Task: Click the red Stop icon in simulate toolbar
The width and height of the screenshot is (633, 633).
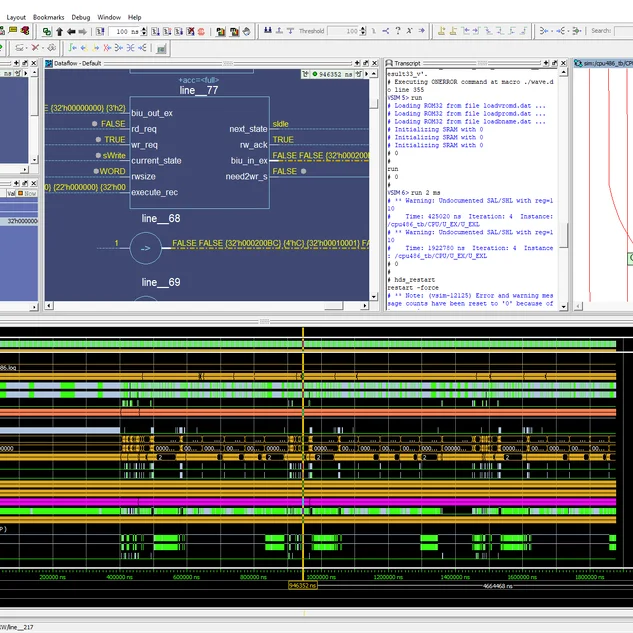Action: pyautogui.click(x=201, y=31)
